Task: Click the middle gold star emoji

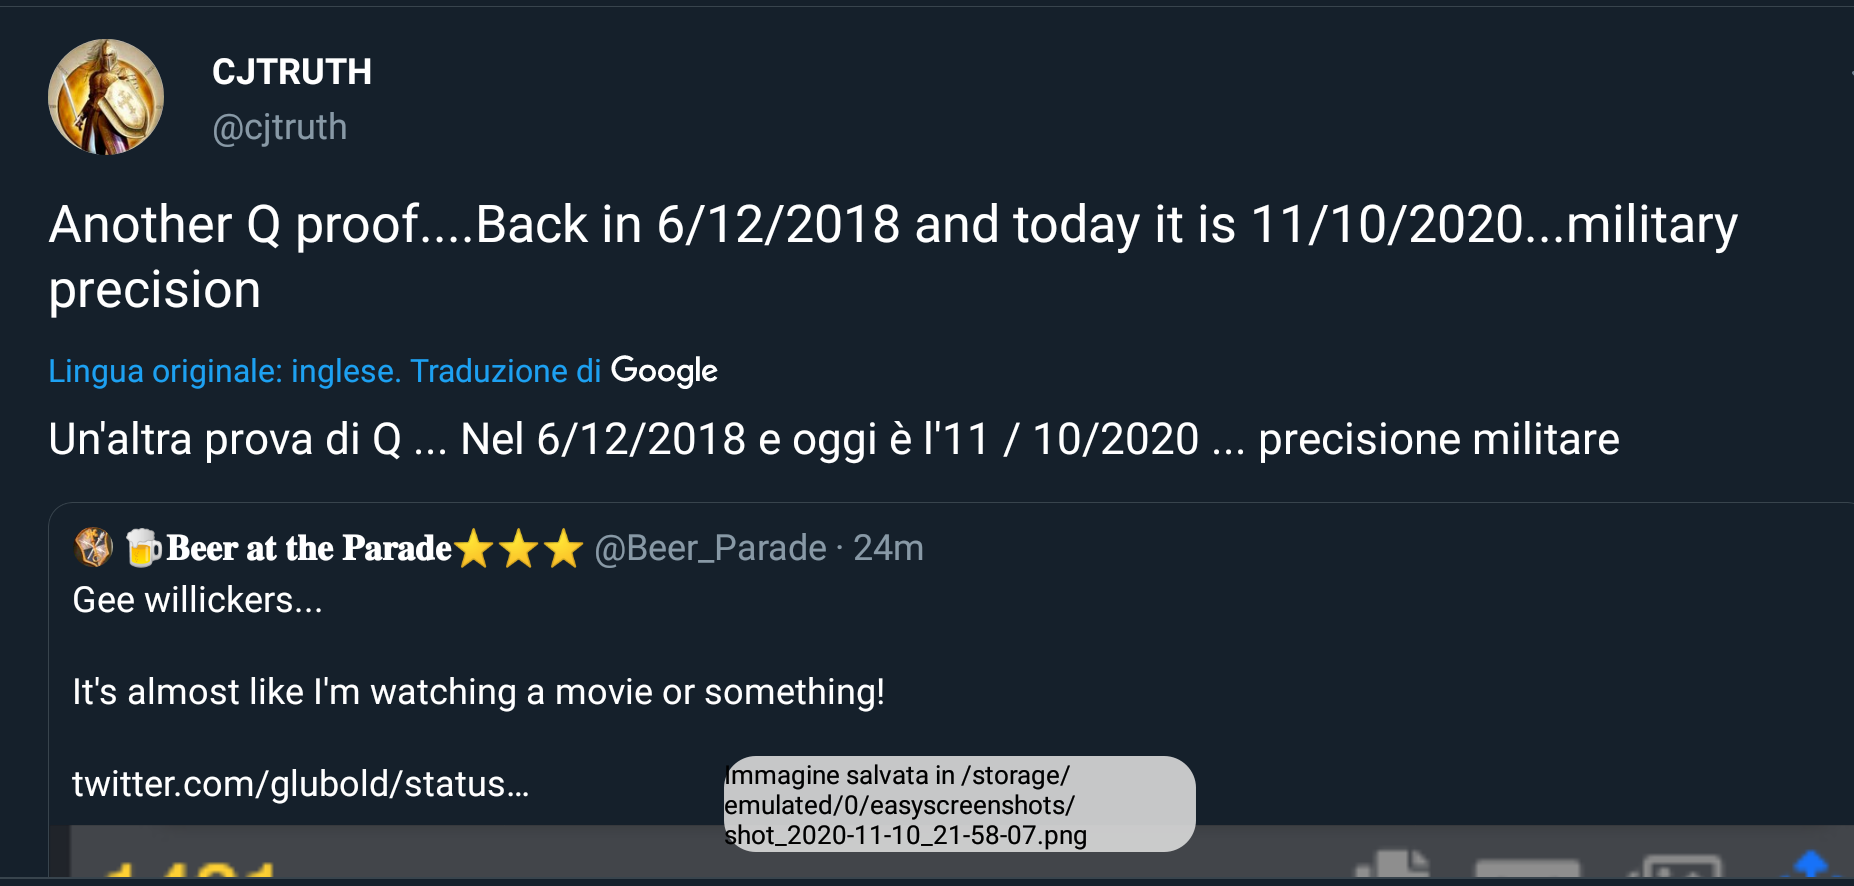Action: [519, 549]
